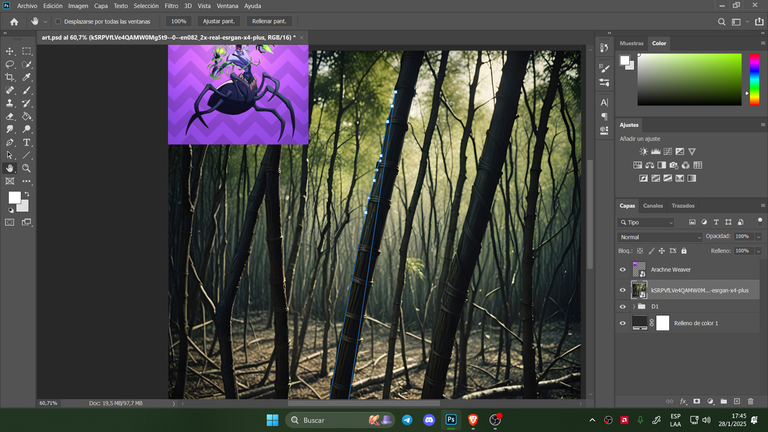Add a Color Balance adjustment
The image size is (768, 432).
pyautogui.click(x=649, y=165)
